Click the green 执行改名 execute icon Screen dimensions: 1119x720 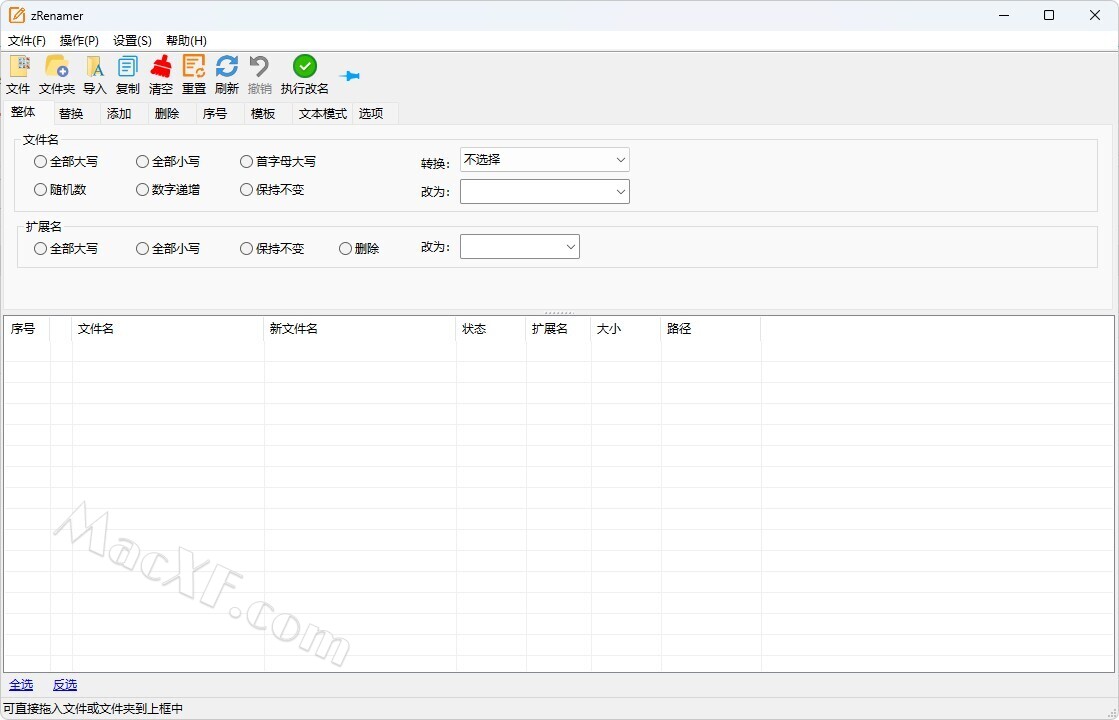pyautogui.click(x=305, y=66)
